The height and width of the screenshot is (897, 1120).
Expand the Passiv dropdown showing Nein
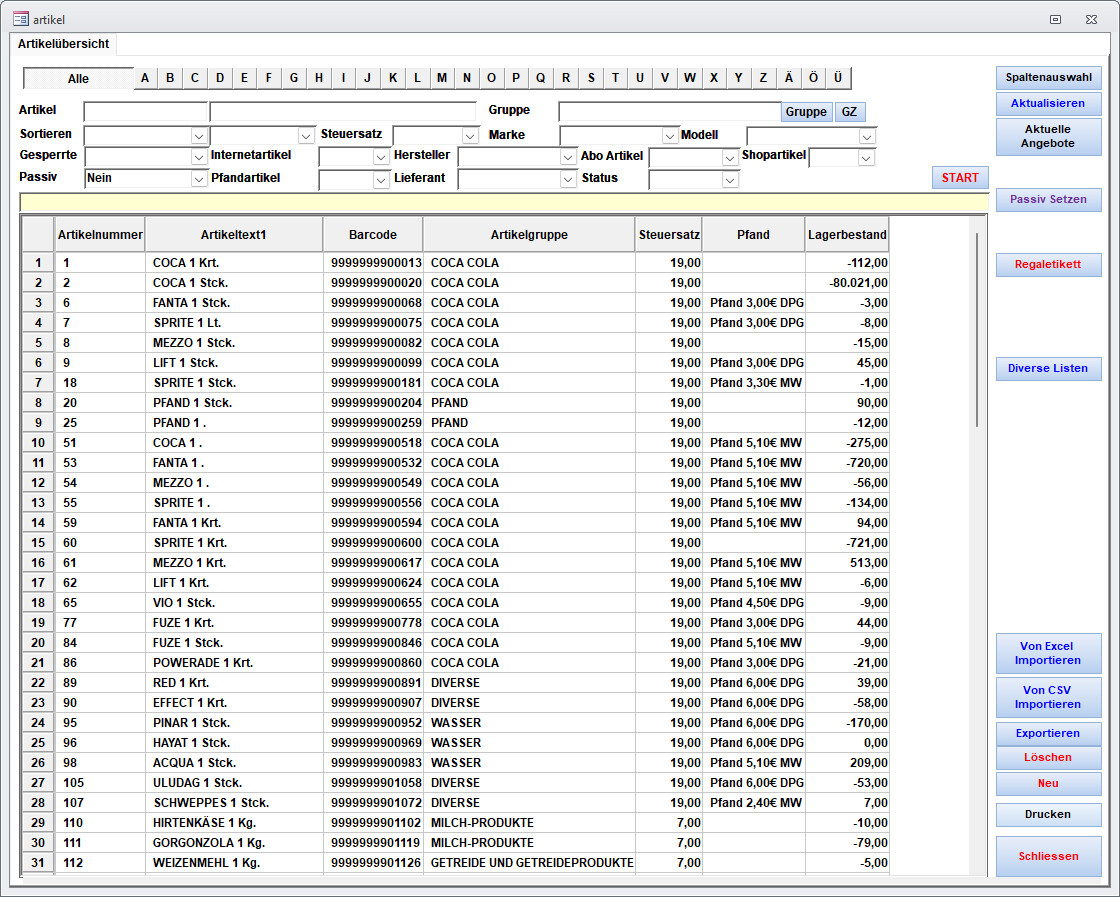(x=198, y=179)
